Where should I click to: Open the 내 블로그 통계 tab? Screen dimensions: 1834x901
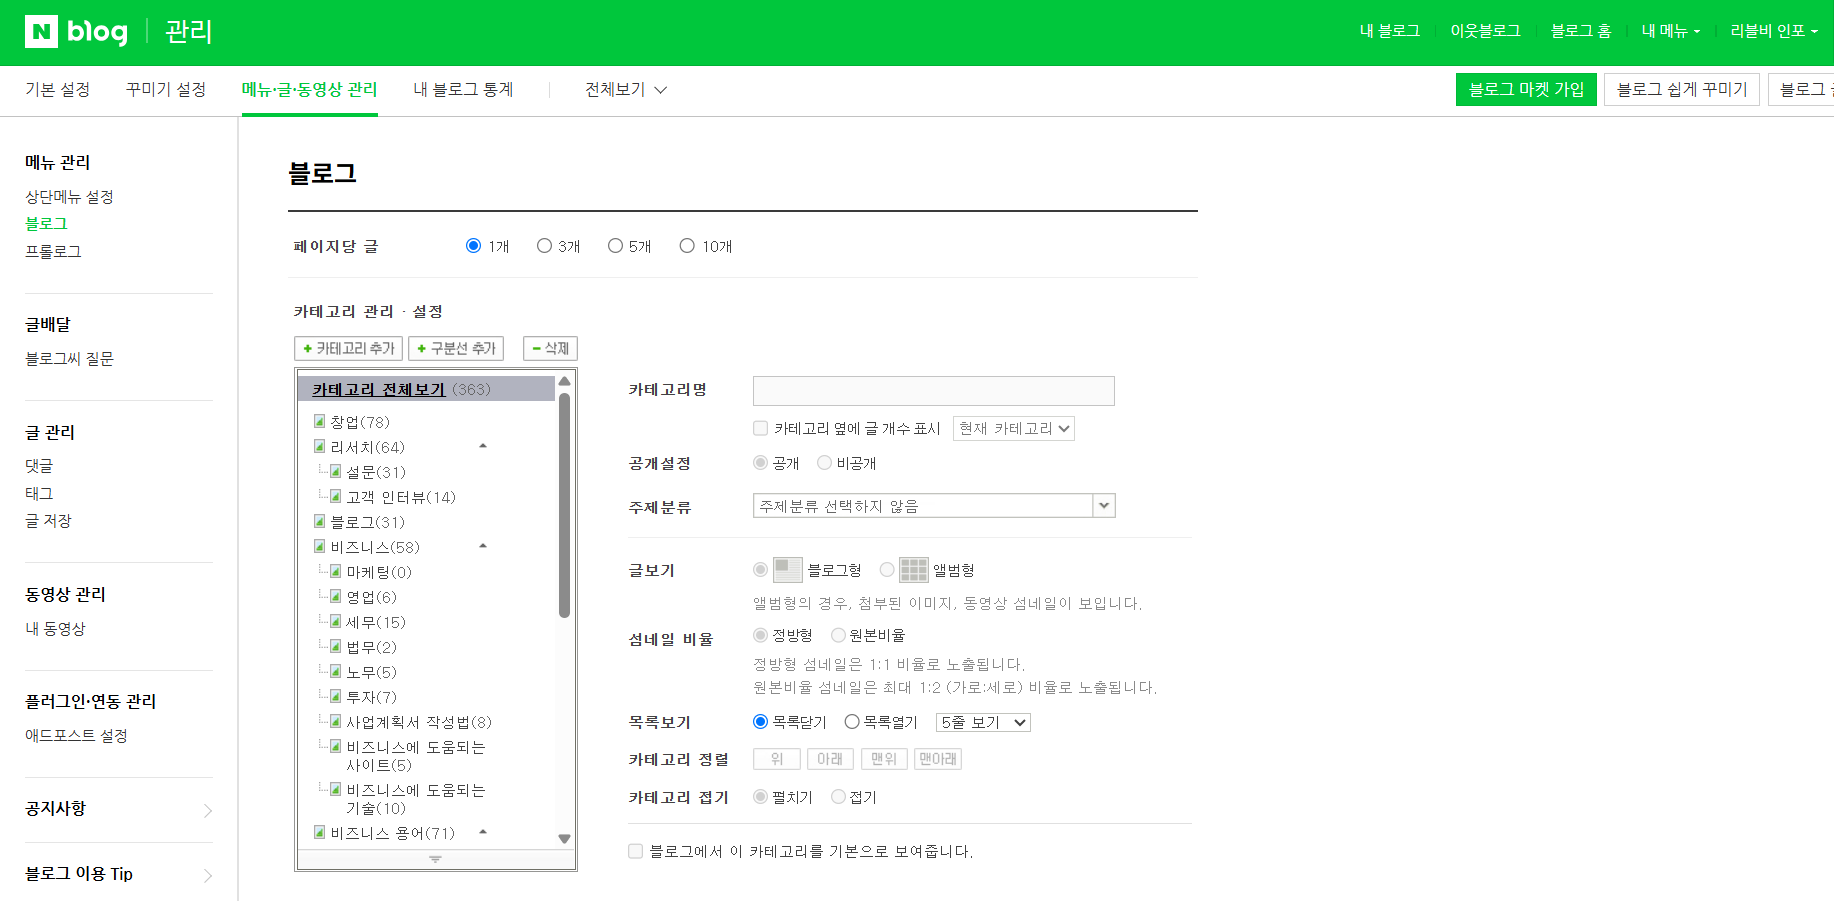click(x=462, y=89)
